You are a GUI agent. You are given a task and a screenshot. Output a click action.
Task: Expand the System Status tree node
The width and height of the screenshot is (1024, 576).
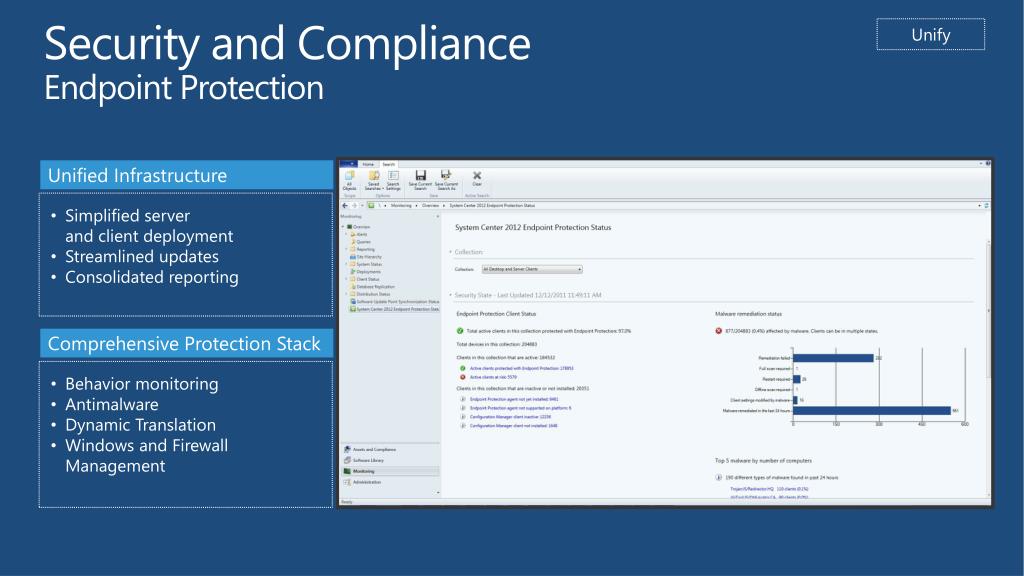pos(347,264)
